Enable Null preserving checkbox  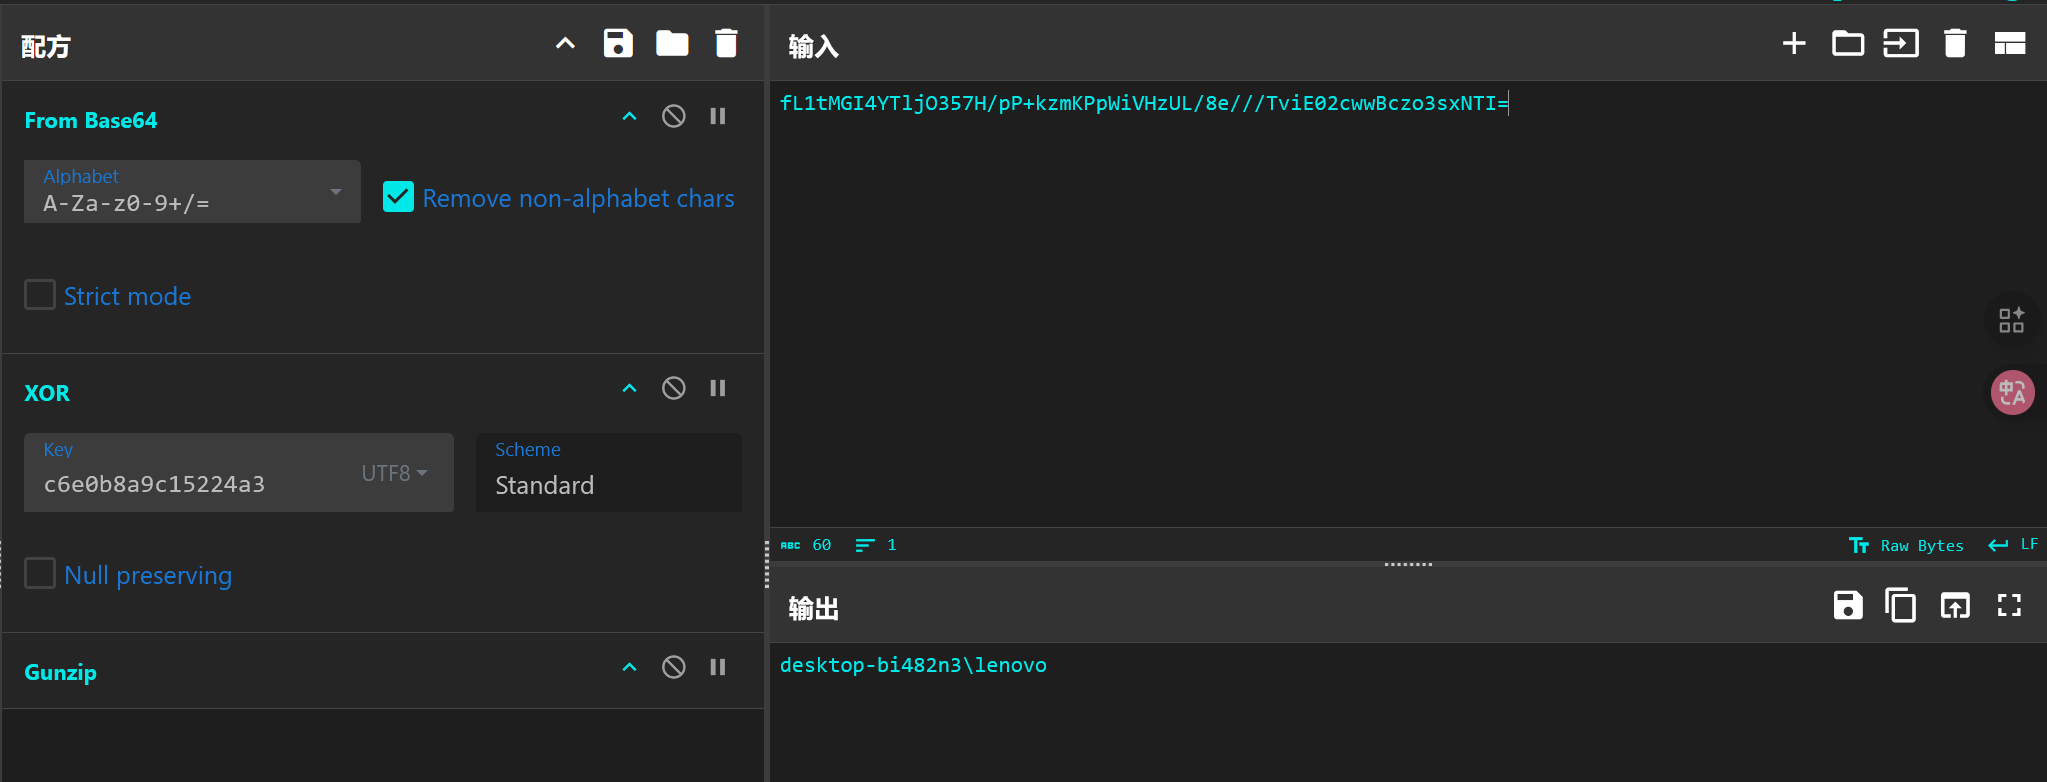click(40, 574)
